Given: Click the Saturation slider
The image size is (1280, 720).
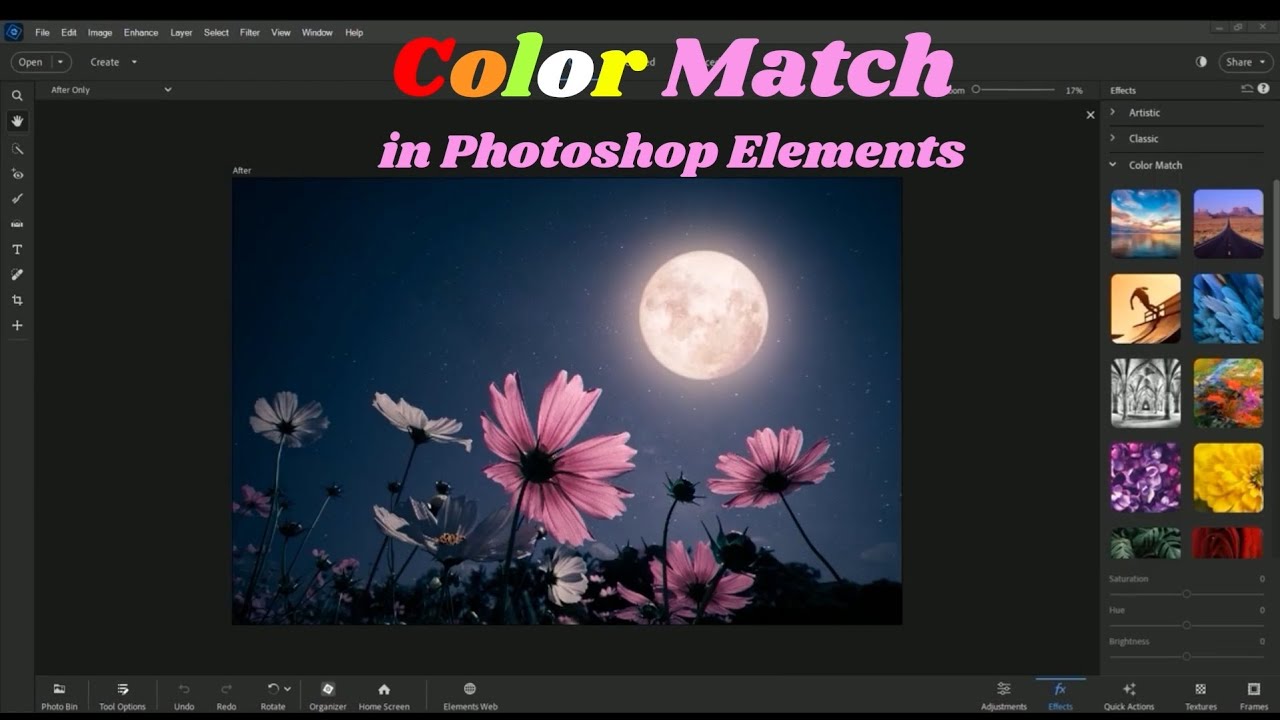Looking at the screenshot, I should (1186, 594).
